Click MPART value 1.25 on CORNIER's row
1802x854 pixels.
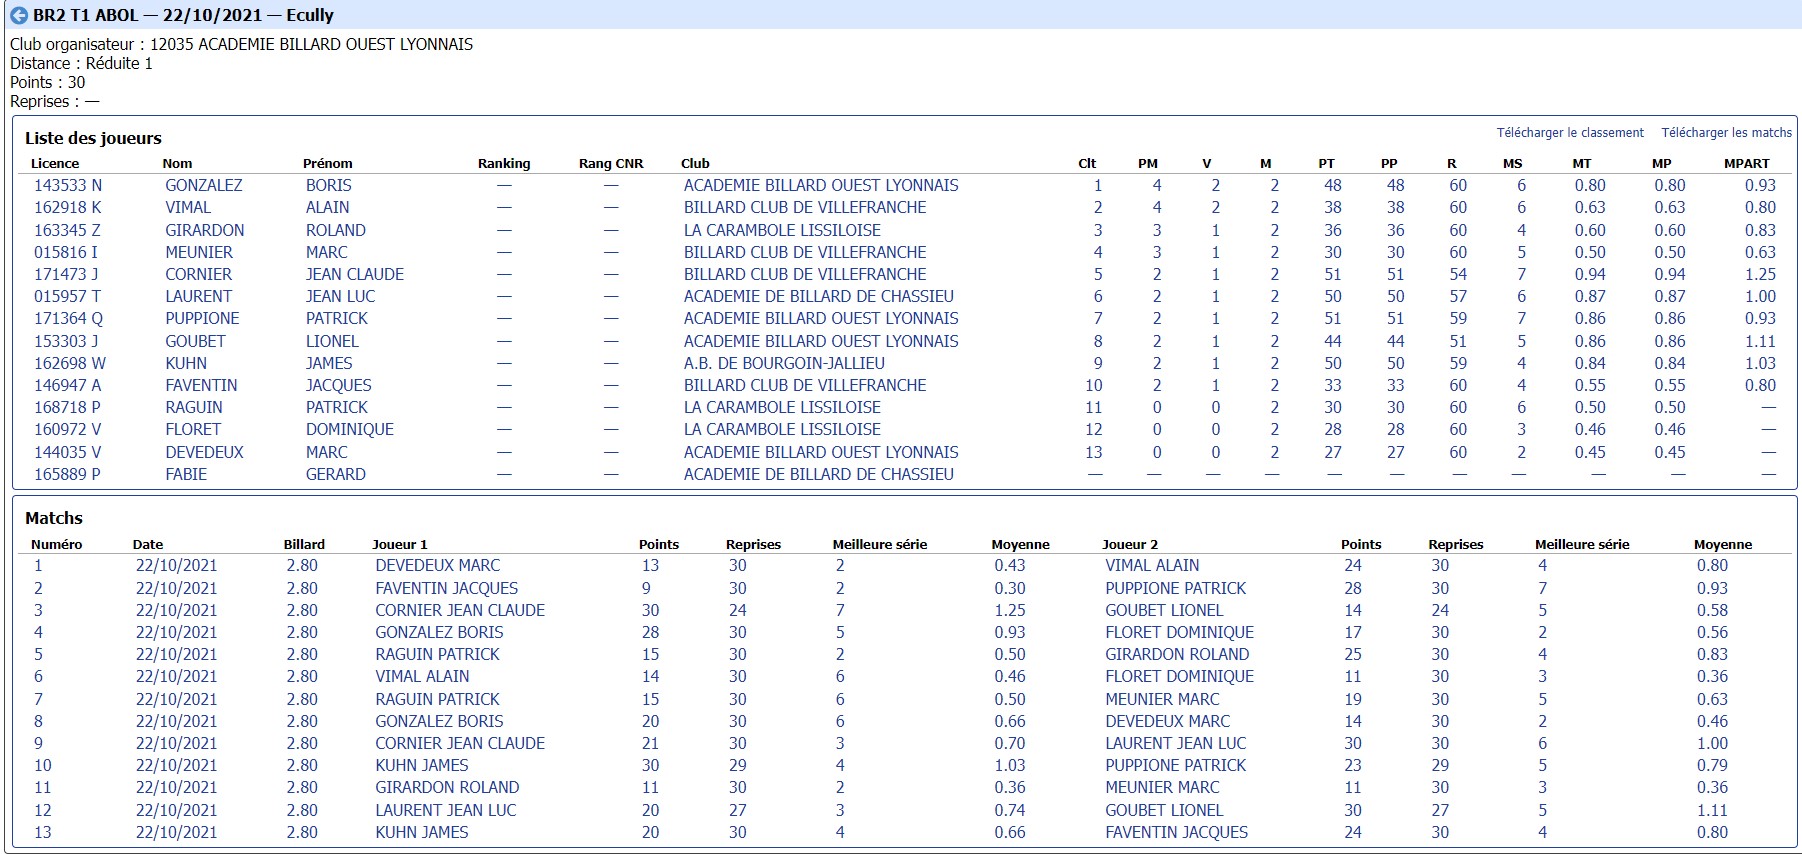1760,274
